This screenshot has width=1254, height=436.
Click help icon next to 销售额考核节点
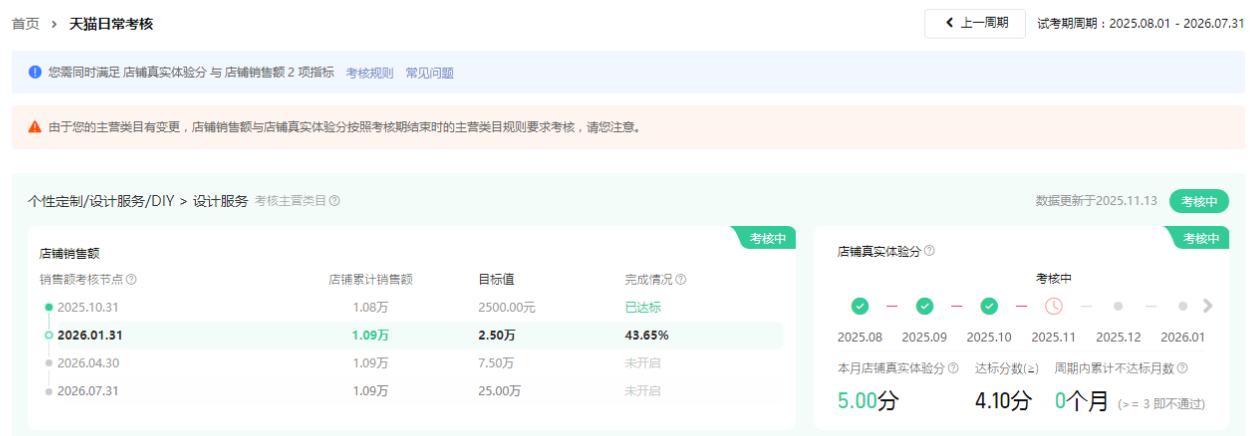coord(131,280)
